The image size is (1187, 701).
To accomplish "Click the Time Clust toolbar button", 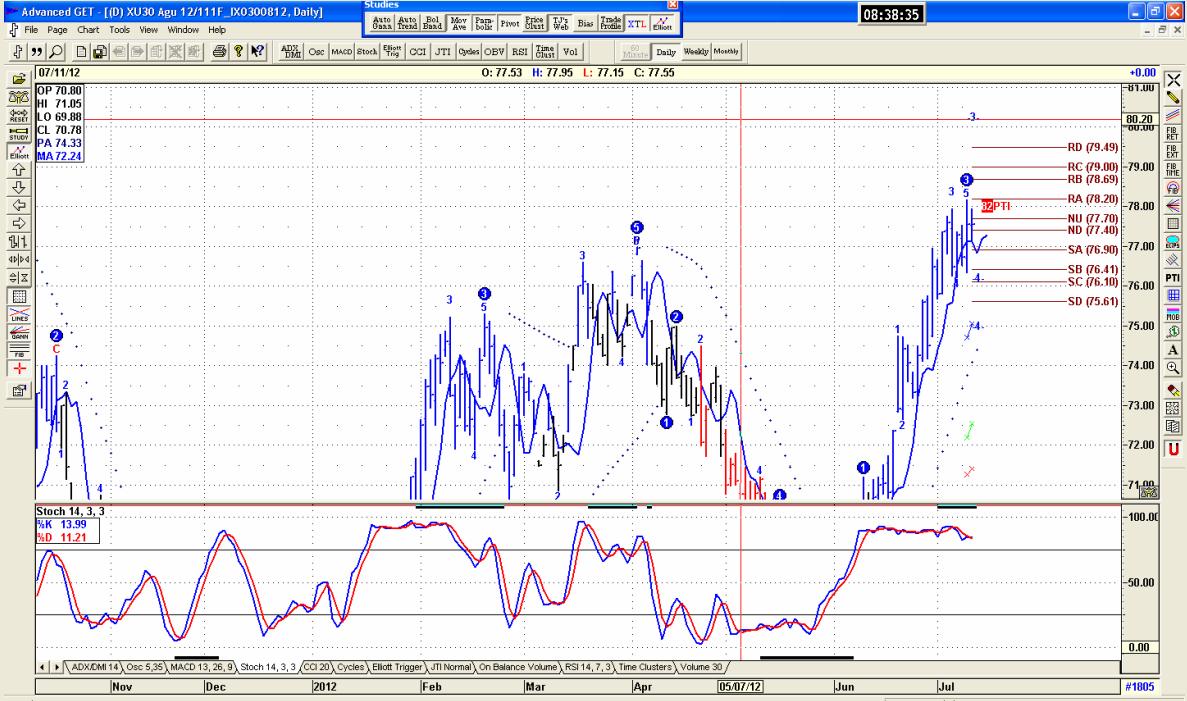I will tap(545, 51).
